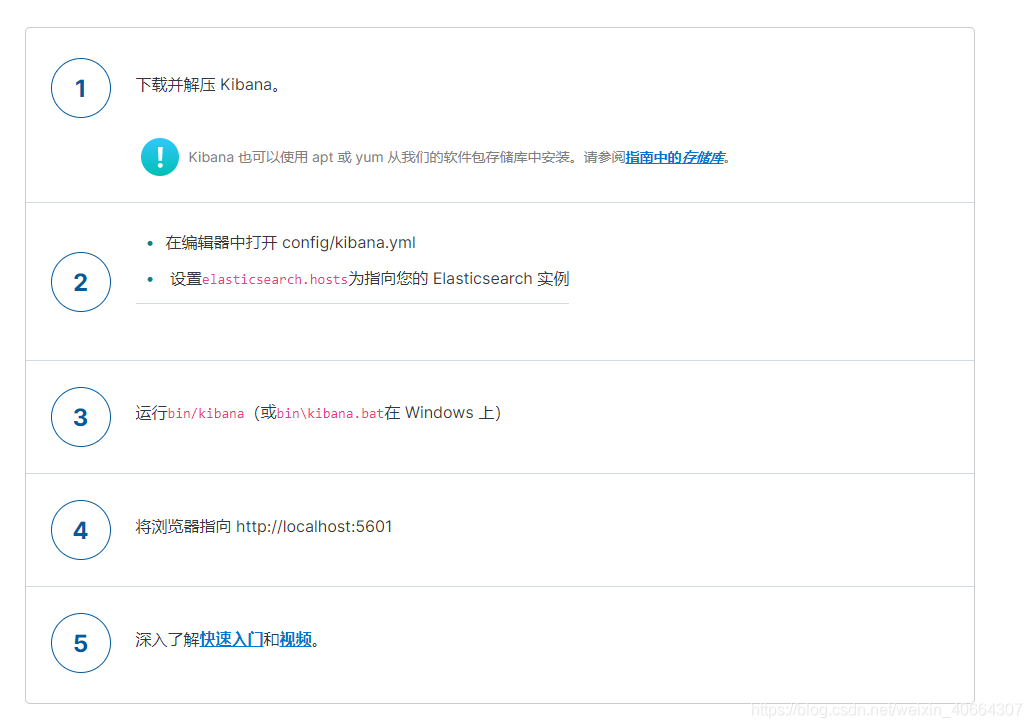Open the 快速入门 link
This screenshot has height=728, width=1032.
(x=231, y=639)
